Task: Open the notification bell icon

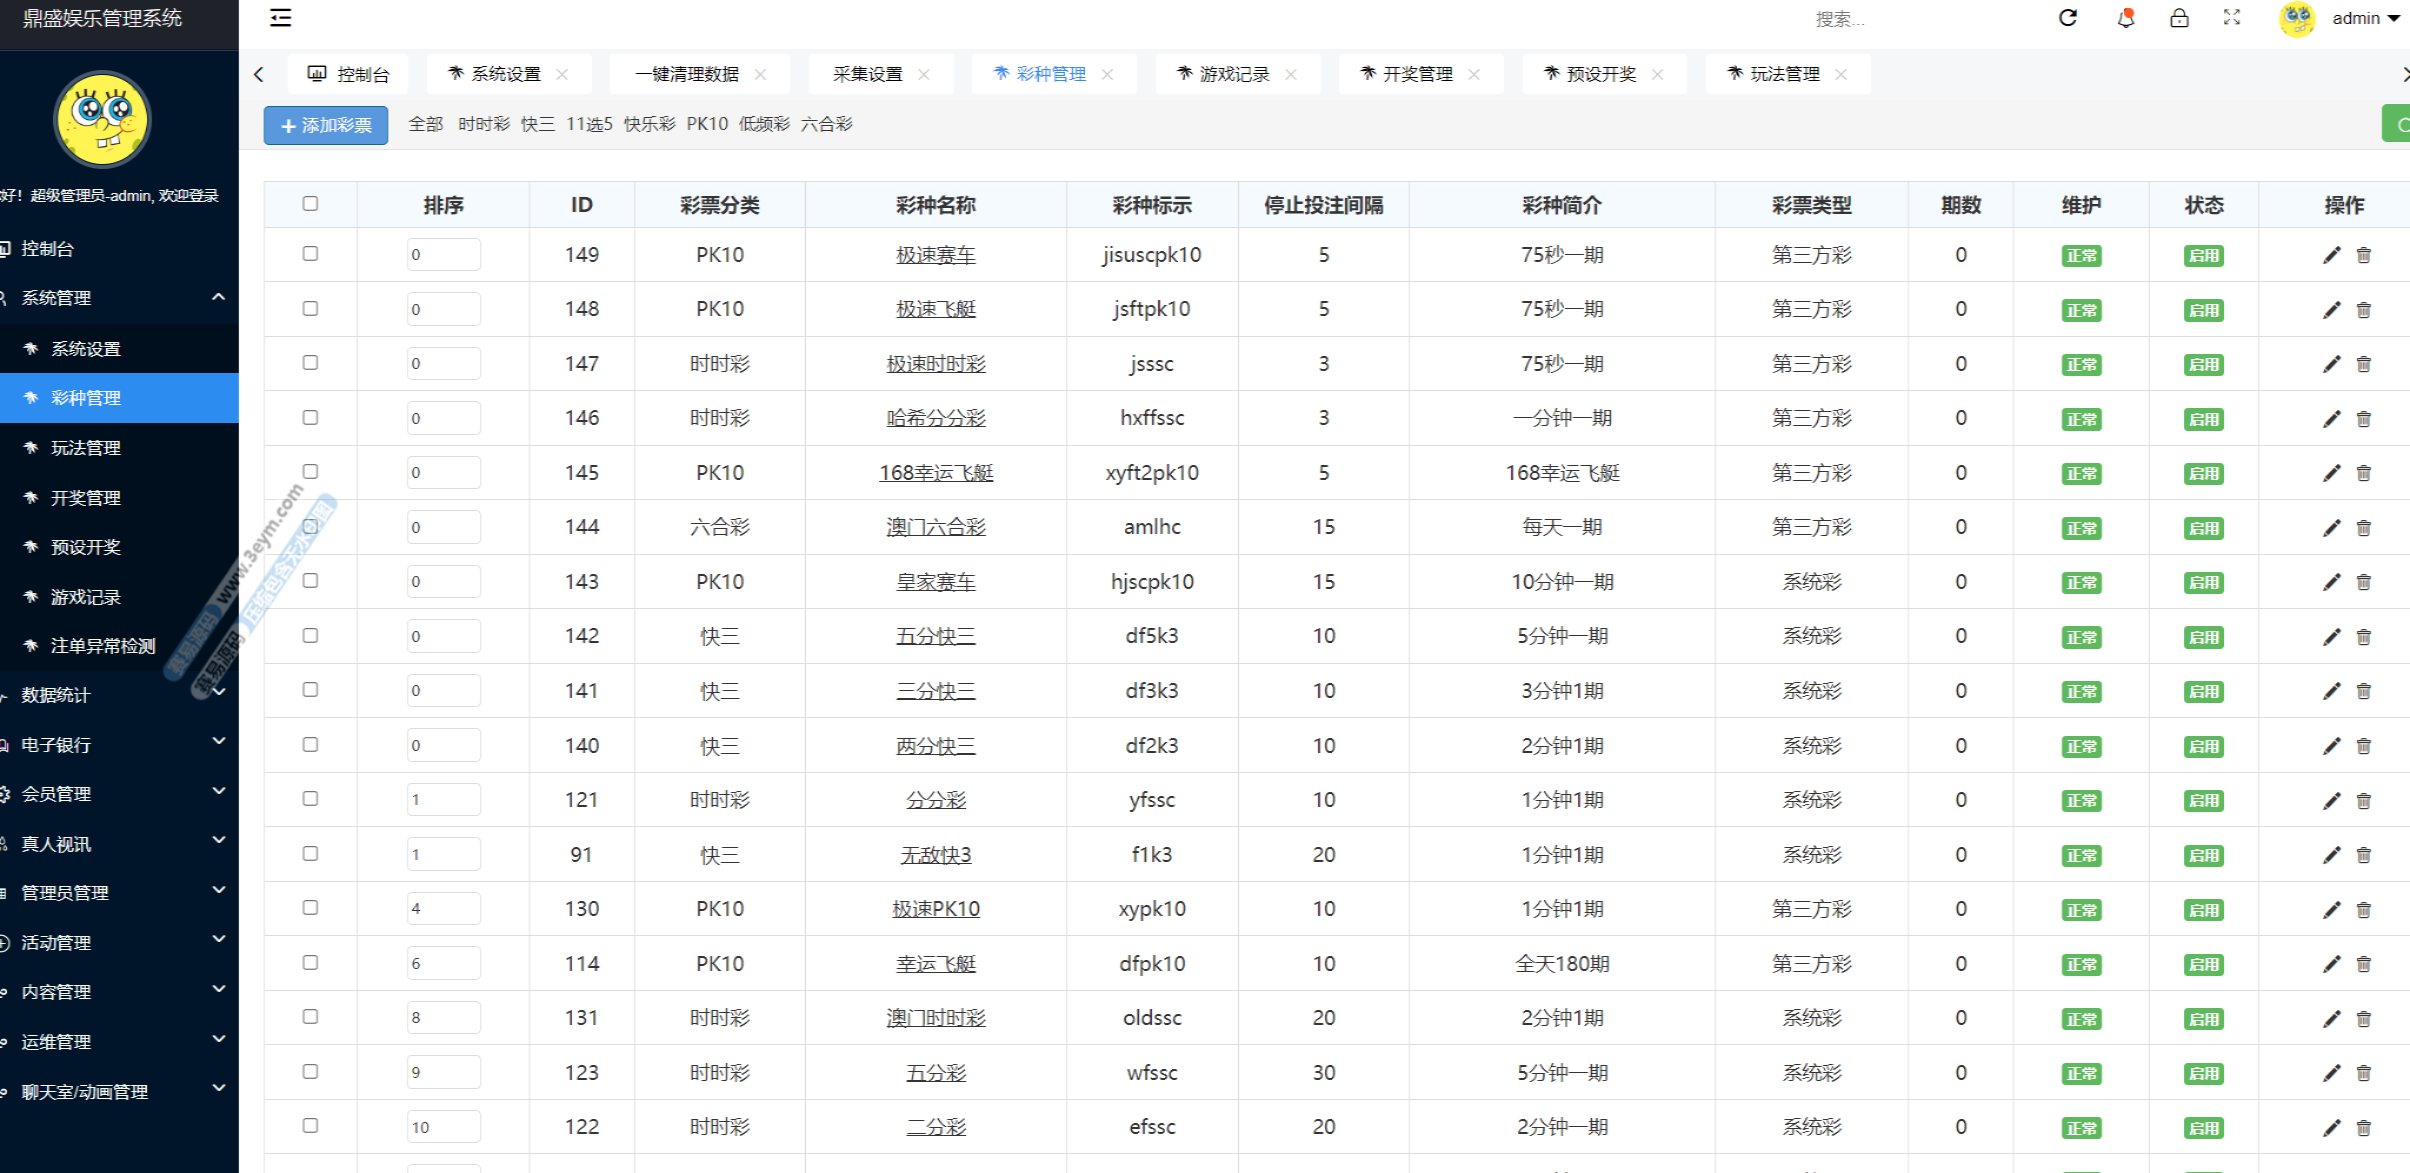Action: click(2125, 18)
